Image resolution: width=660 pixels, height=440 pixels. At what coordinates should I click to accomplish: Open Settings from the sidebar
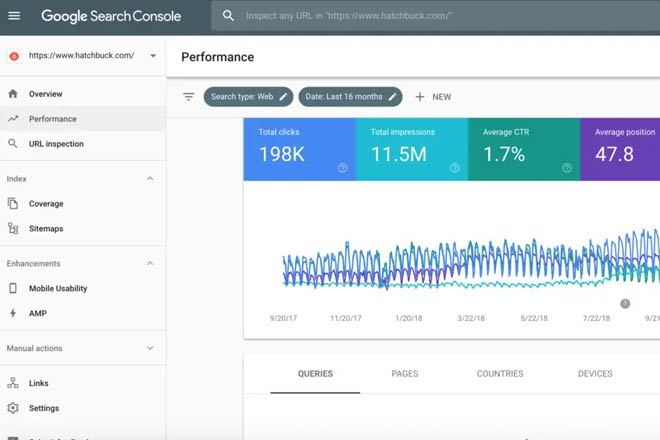(x=44, y=408)
